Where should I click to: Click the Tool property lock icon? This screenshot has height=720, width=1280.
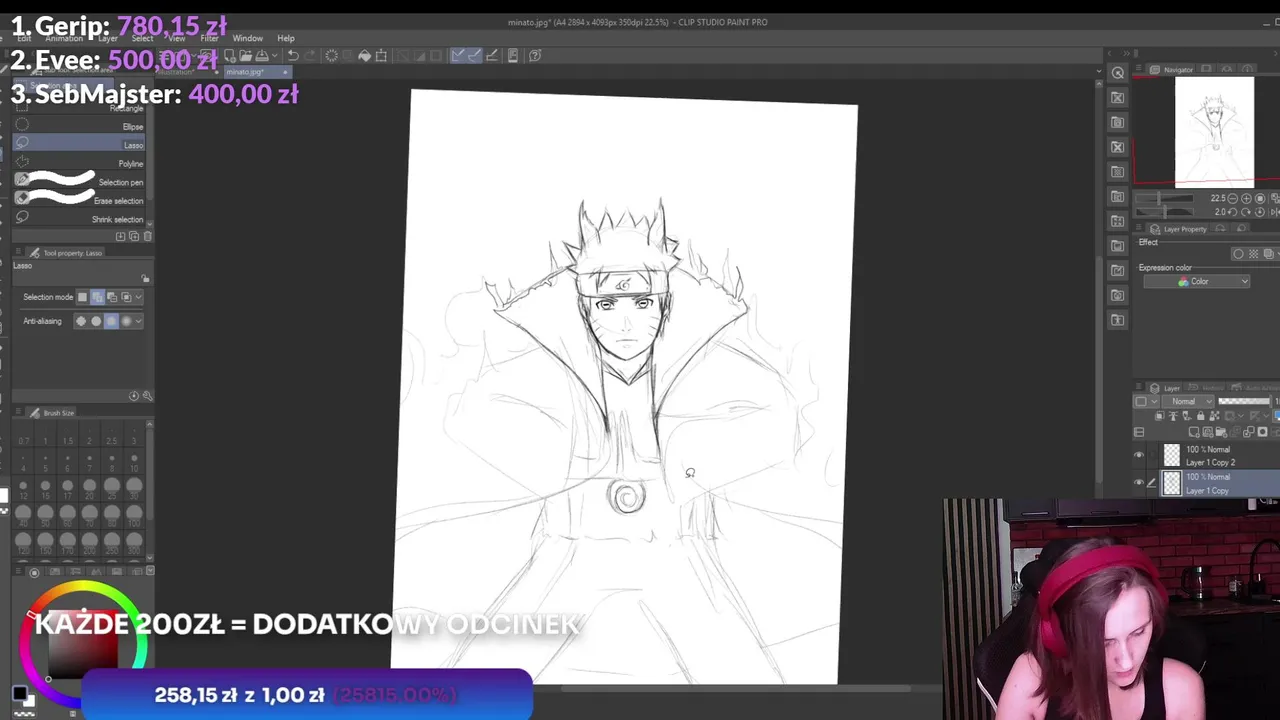[145, 279]
